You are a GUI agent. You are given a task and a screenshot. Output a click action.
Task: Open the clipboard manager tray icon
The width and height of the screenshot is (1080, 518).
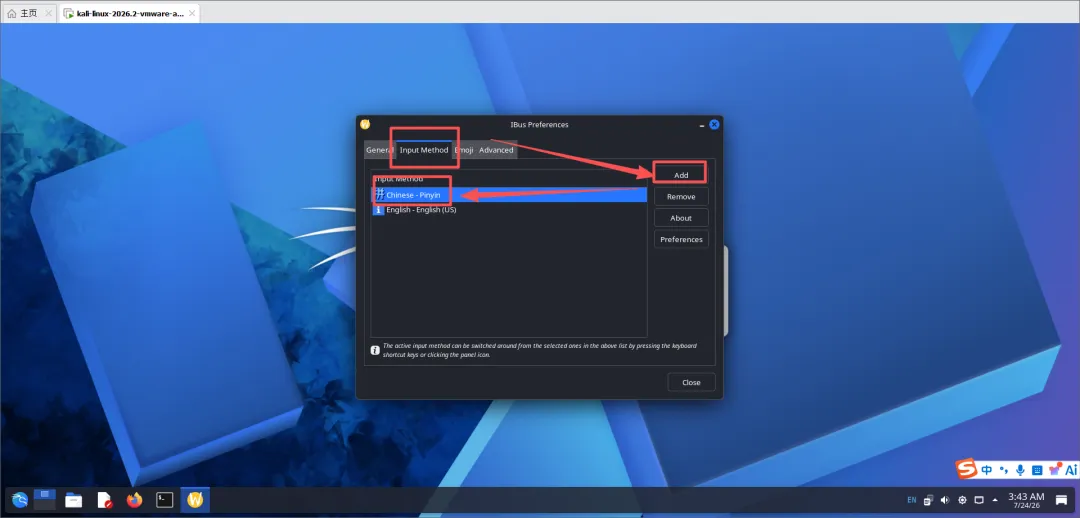pos(928,500)
